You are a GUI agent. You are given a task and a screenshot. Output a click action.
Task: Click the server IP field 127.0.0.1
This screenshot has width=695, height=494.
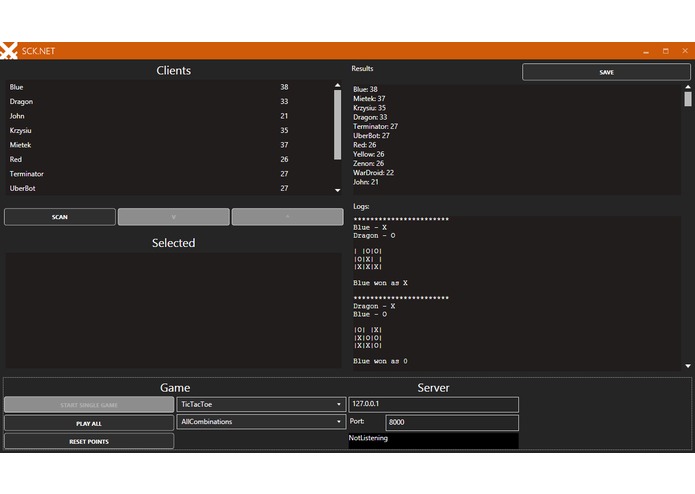coord(433,405)
